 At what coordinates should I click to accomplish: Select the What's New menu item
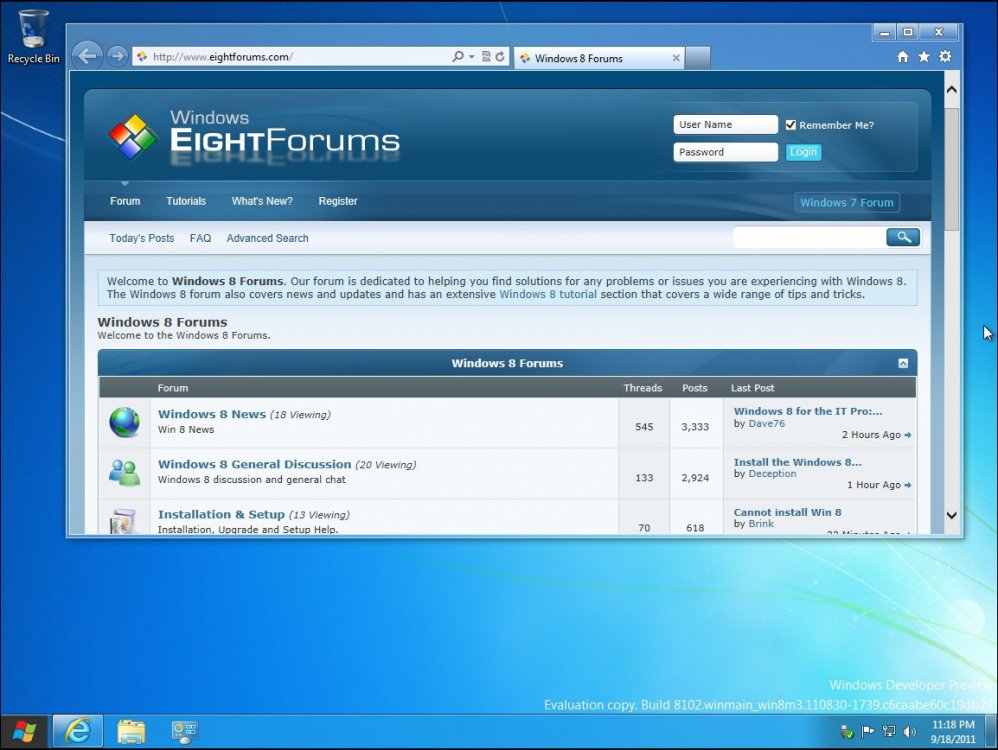coord(261,201)
